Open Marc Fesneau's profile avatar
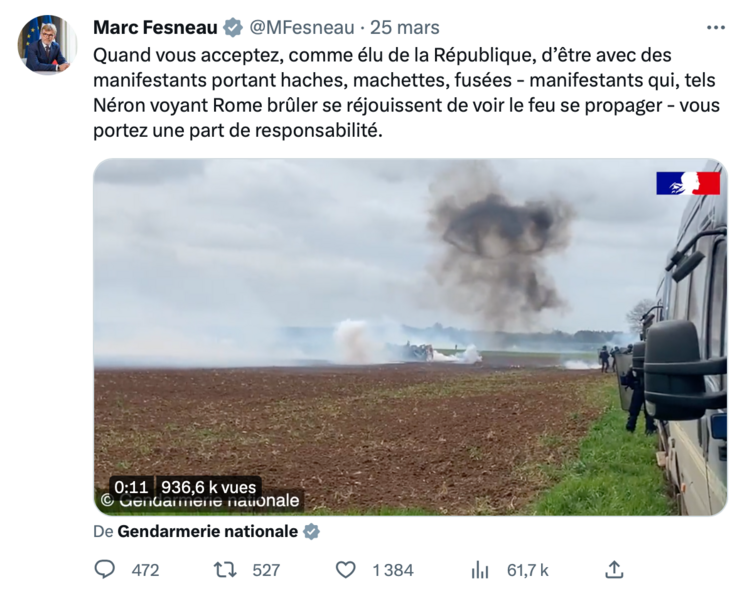 (x=46, y=44)
